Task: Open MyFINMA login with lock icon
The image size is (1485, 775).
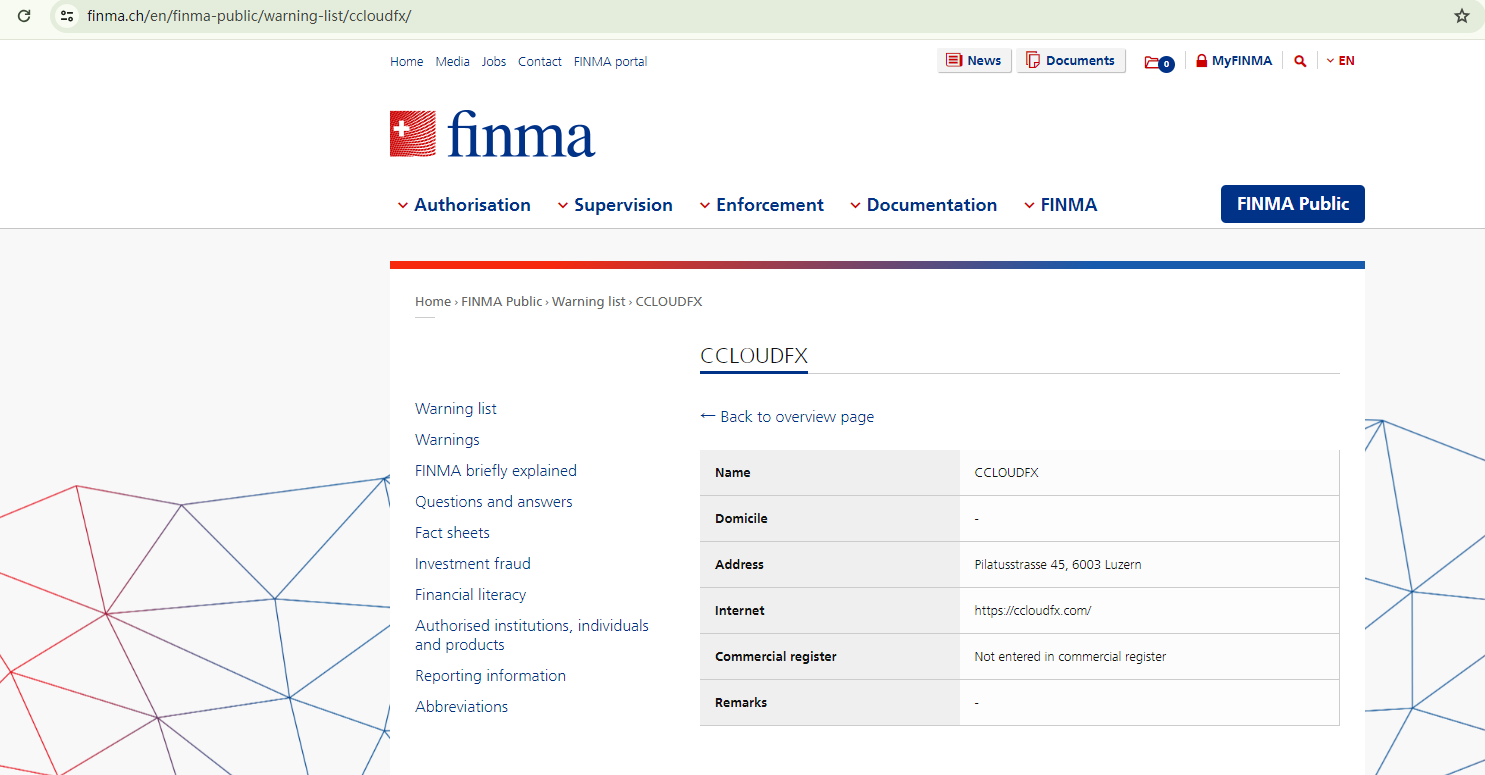Action: (x=1234, y=61)
